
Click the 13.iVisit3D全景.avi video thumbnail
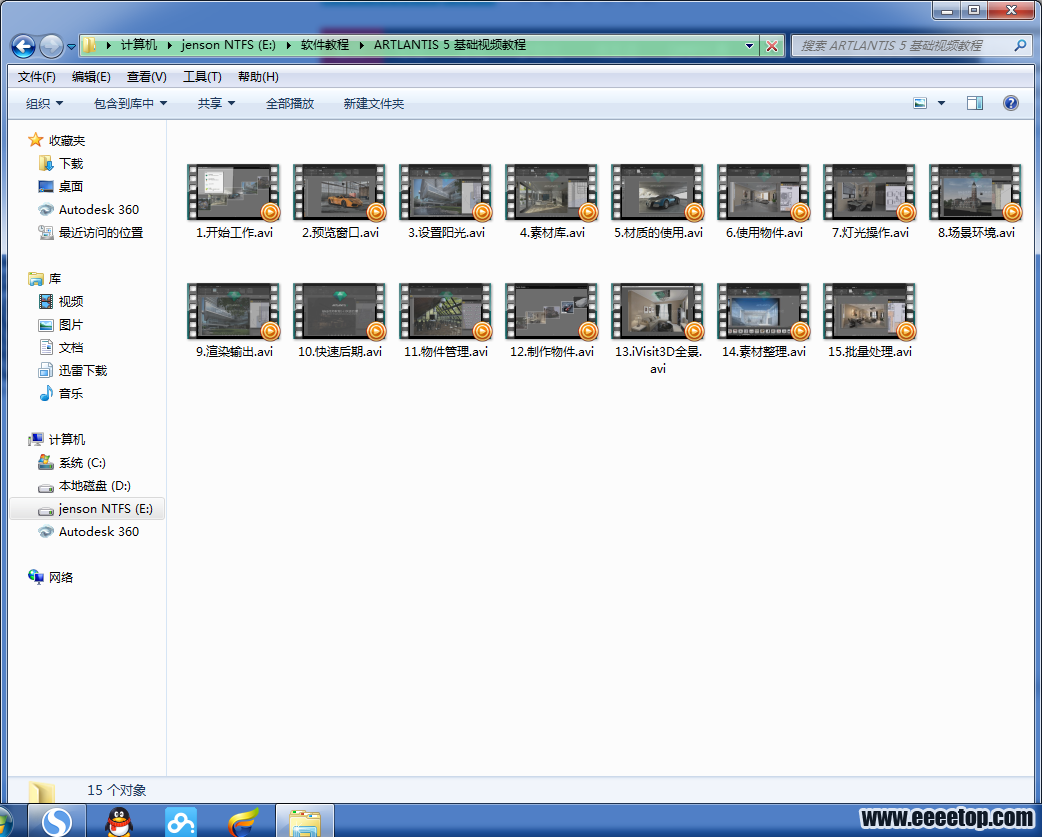(x=657, y=311)
